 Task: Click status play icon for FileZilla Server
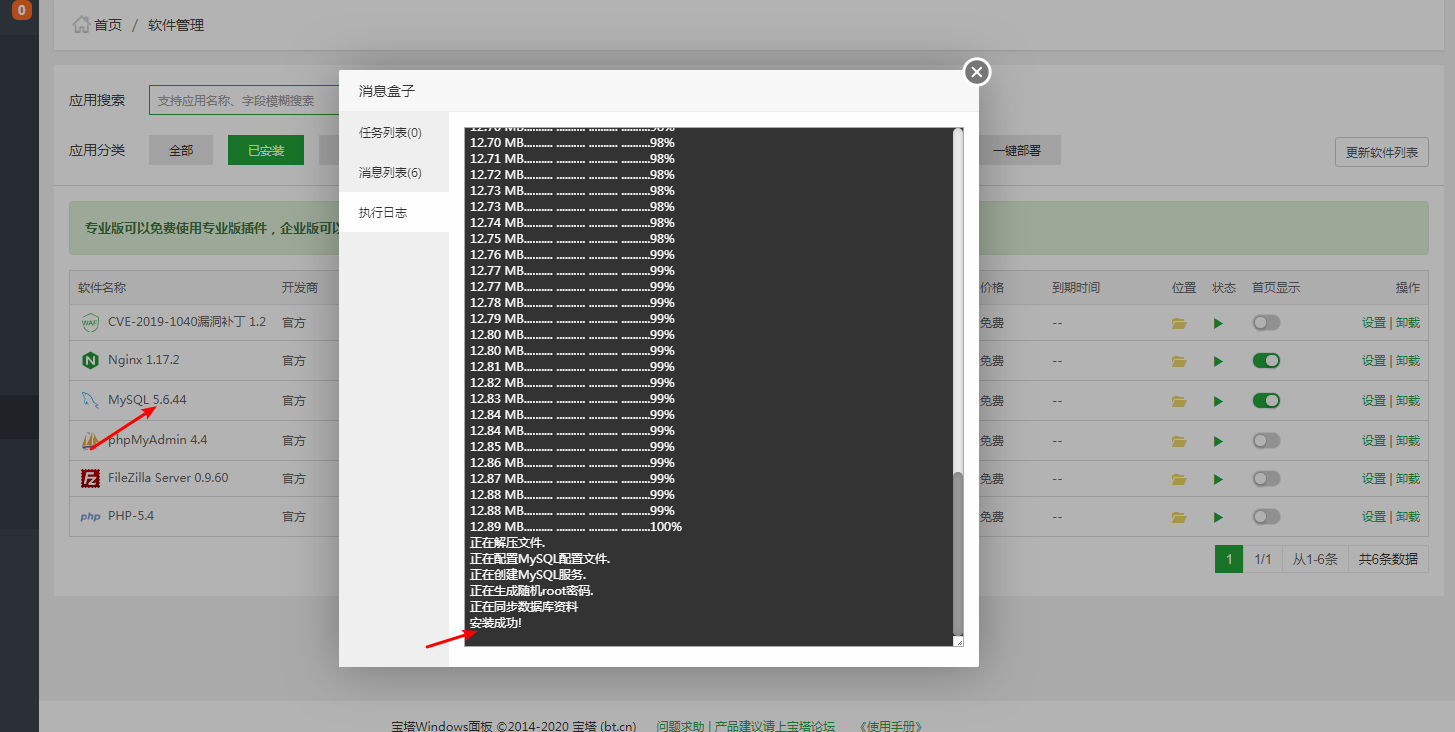click(x=1218, y=479)
